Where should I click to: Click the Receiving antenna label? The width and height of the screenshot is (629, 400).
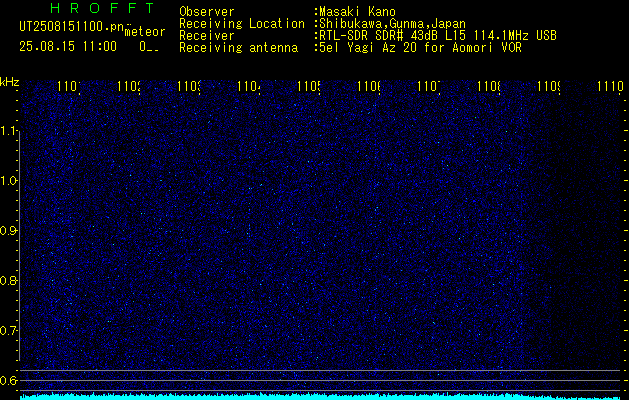239,48
